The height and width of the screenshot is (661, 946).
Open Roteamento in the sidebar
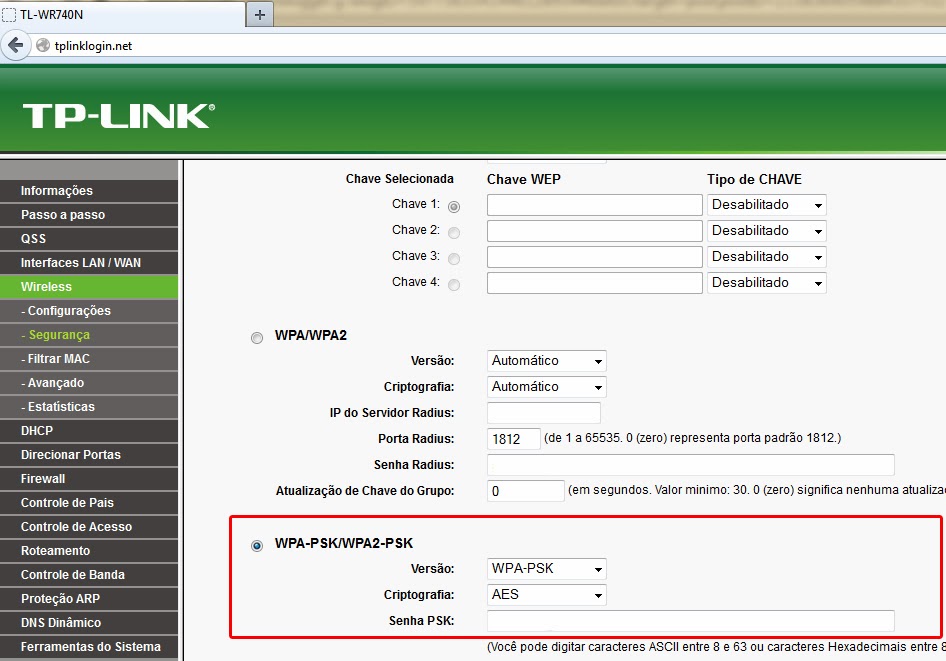coord(89,551)
